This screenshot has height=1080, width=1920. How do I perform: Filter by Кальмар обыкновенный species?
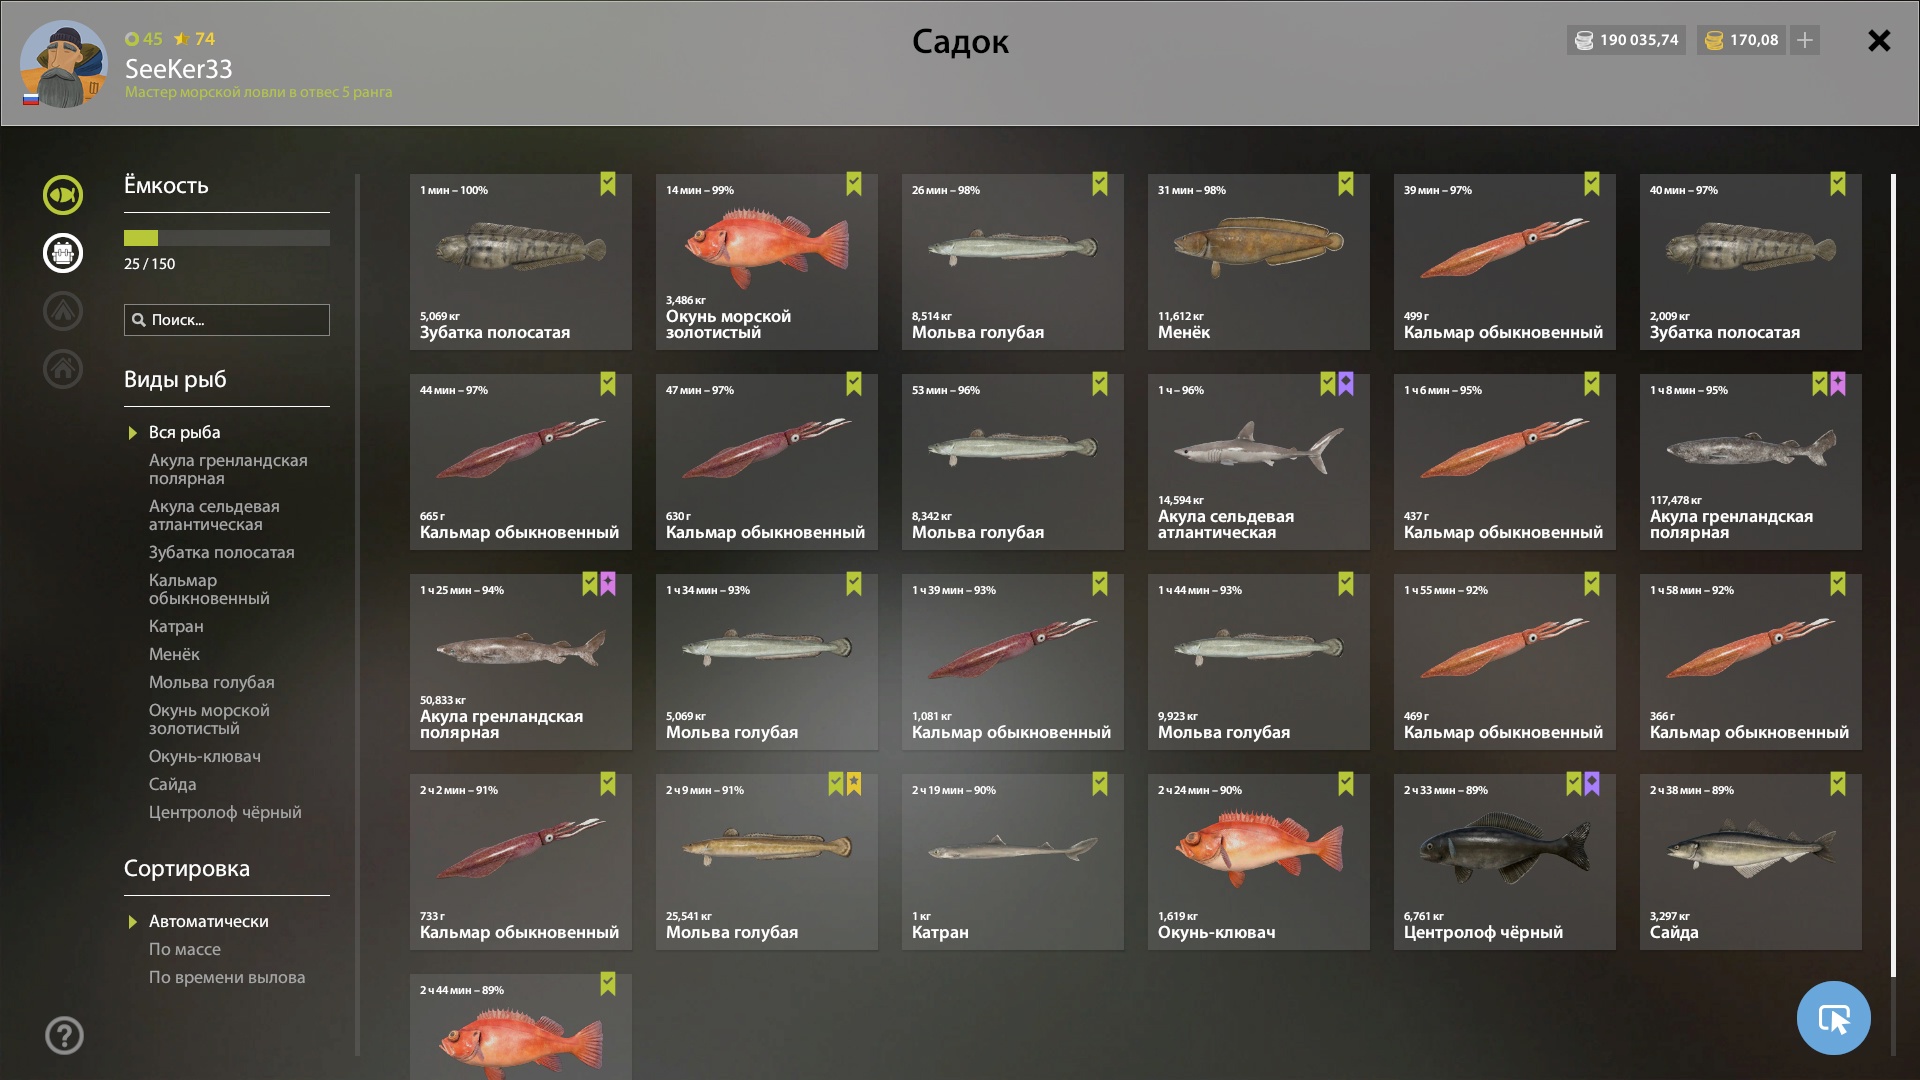[209, 589]
